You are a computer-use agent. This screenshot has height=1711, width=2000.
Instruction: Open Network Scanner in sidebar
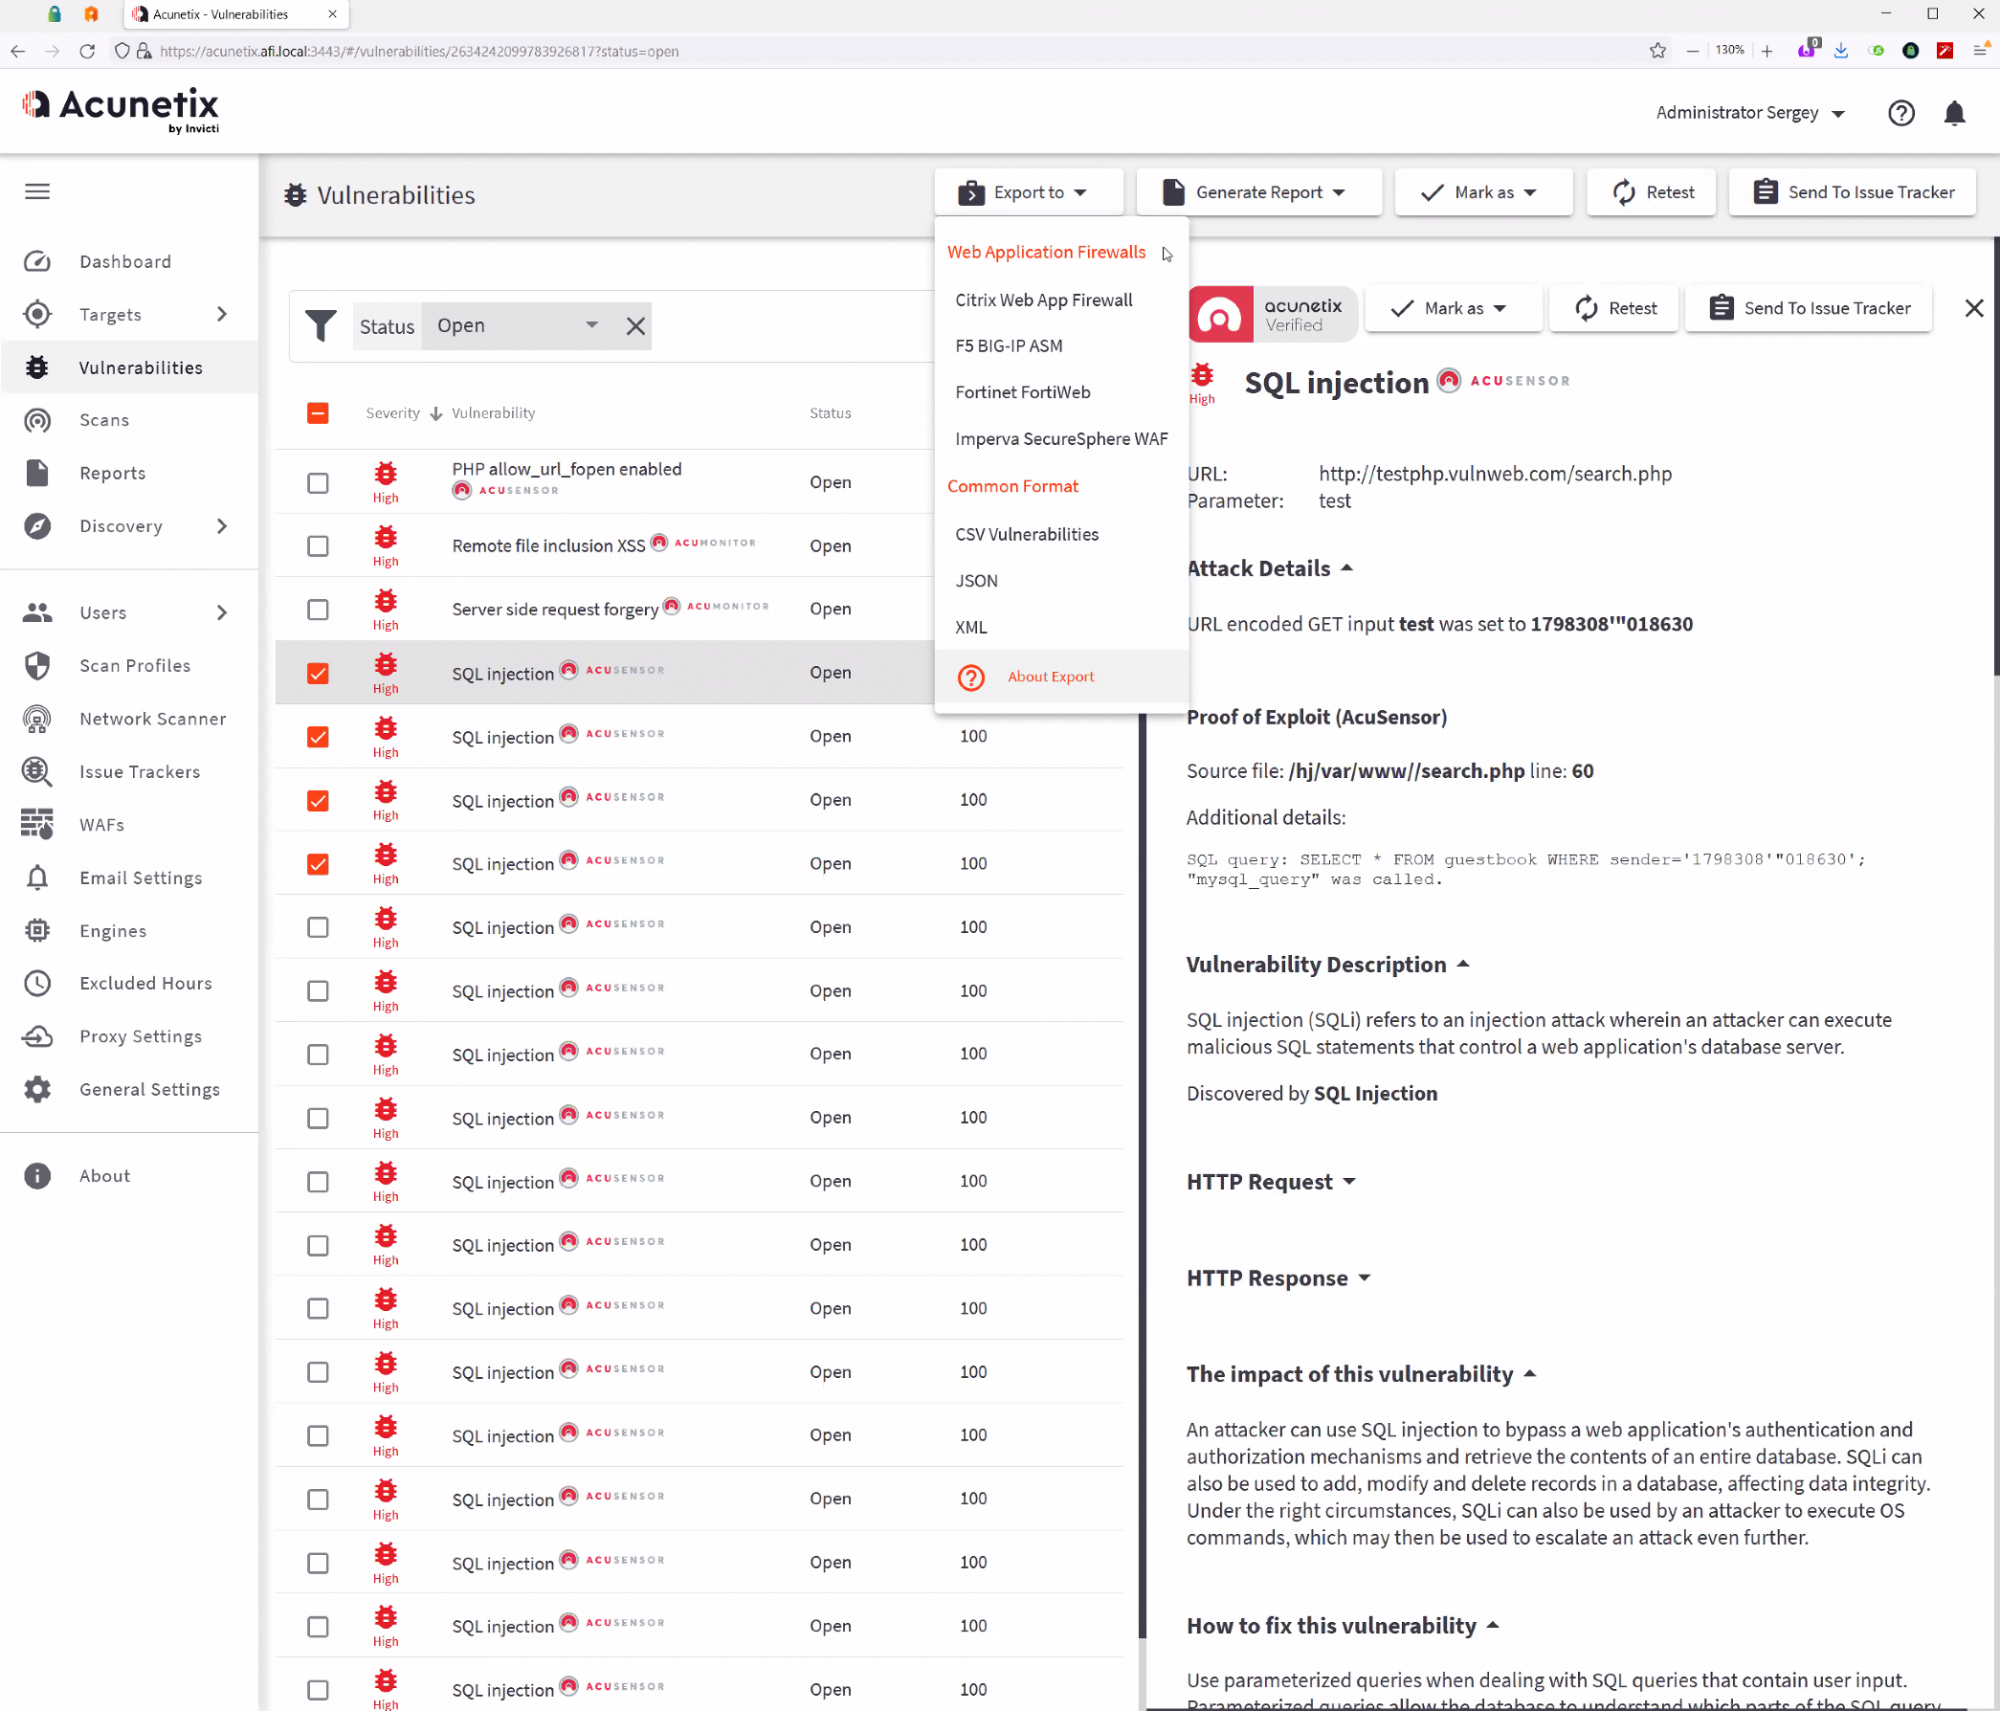coord(152,718)
